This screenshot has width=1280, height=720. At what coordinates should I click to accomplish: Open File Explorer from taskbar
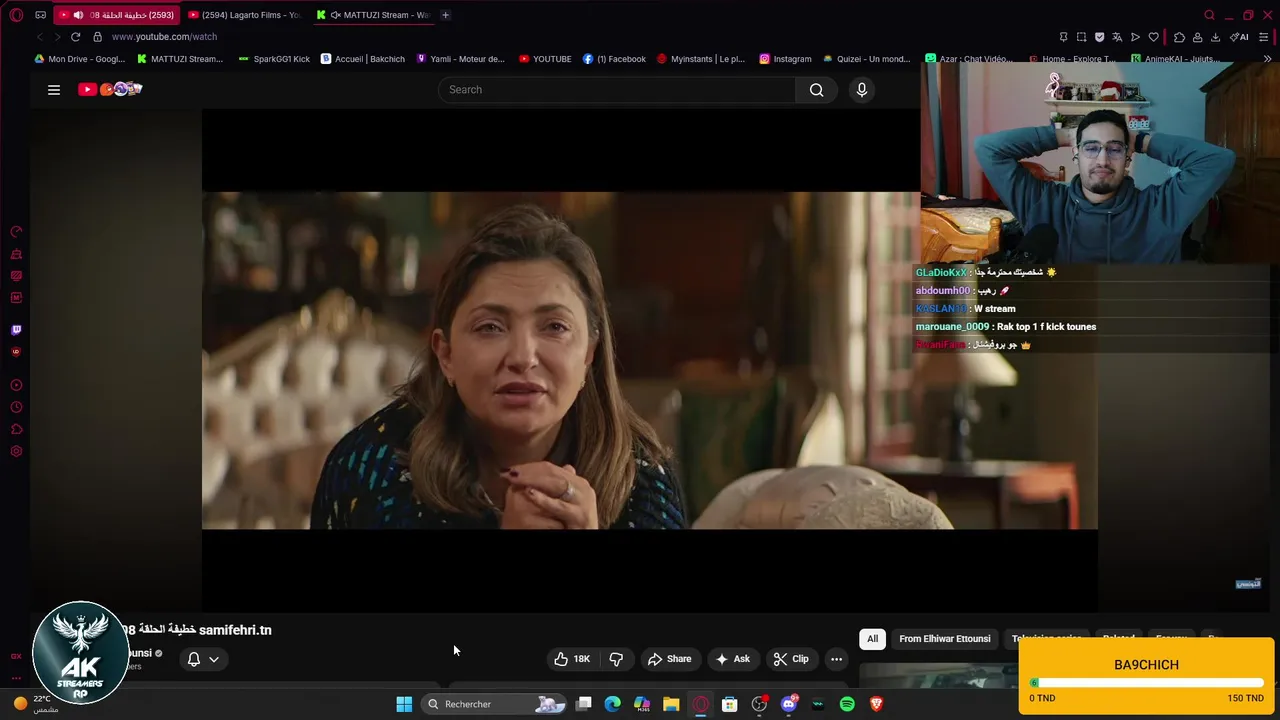671,704
